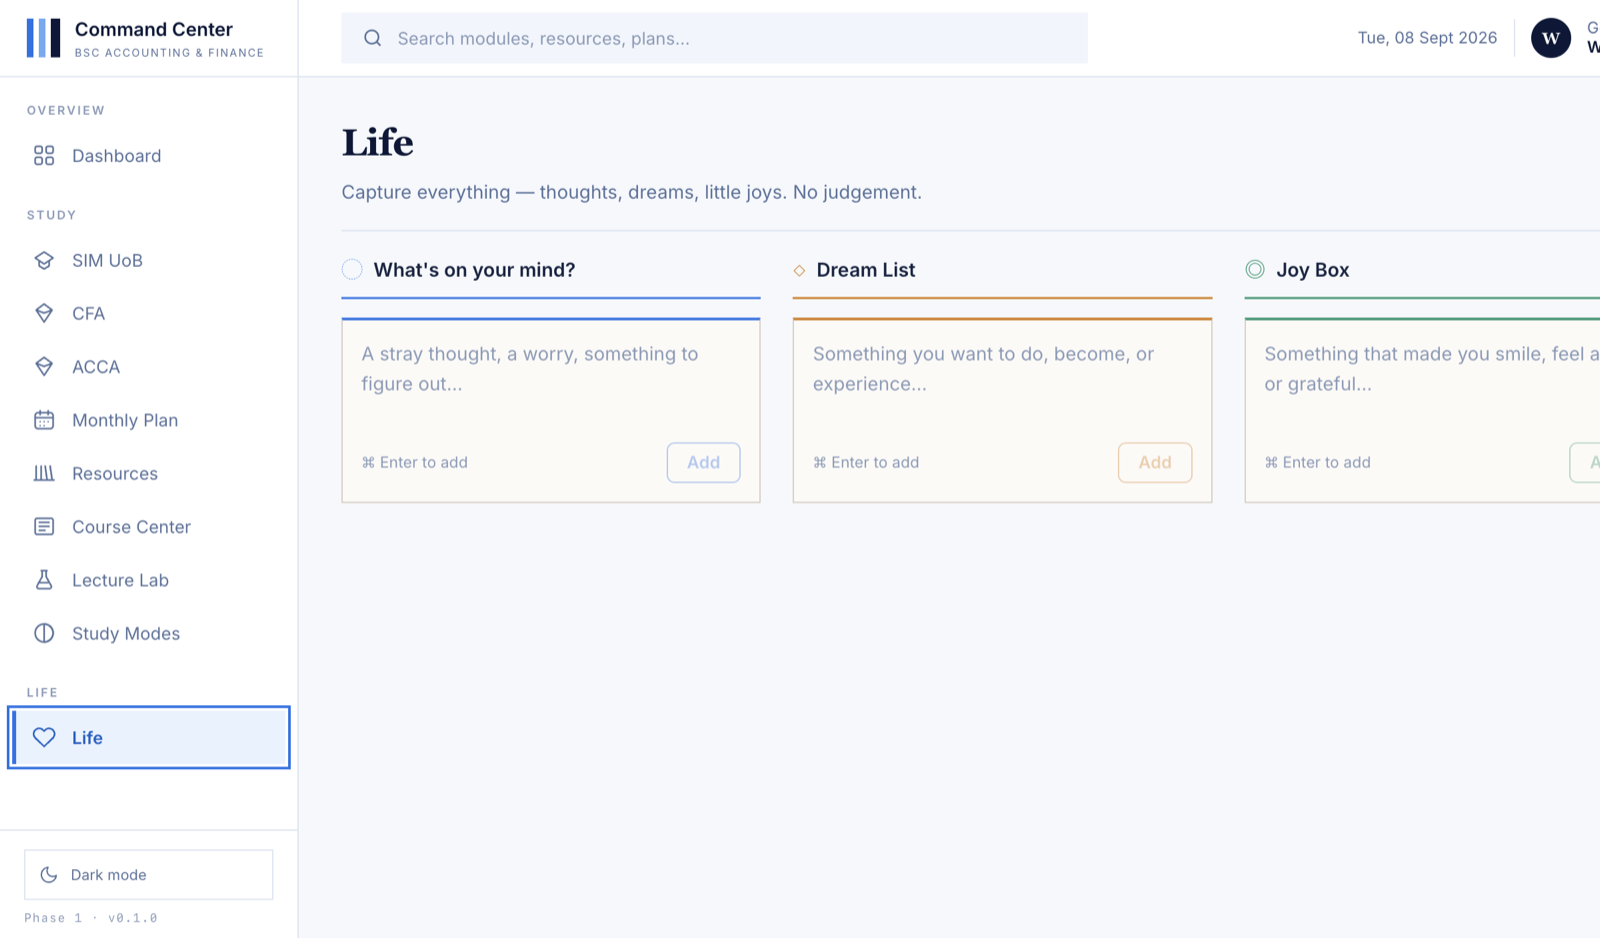Open the Resources library icon

coord(44,473)
